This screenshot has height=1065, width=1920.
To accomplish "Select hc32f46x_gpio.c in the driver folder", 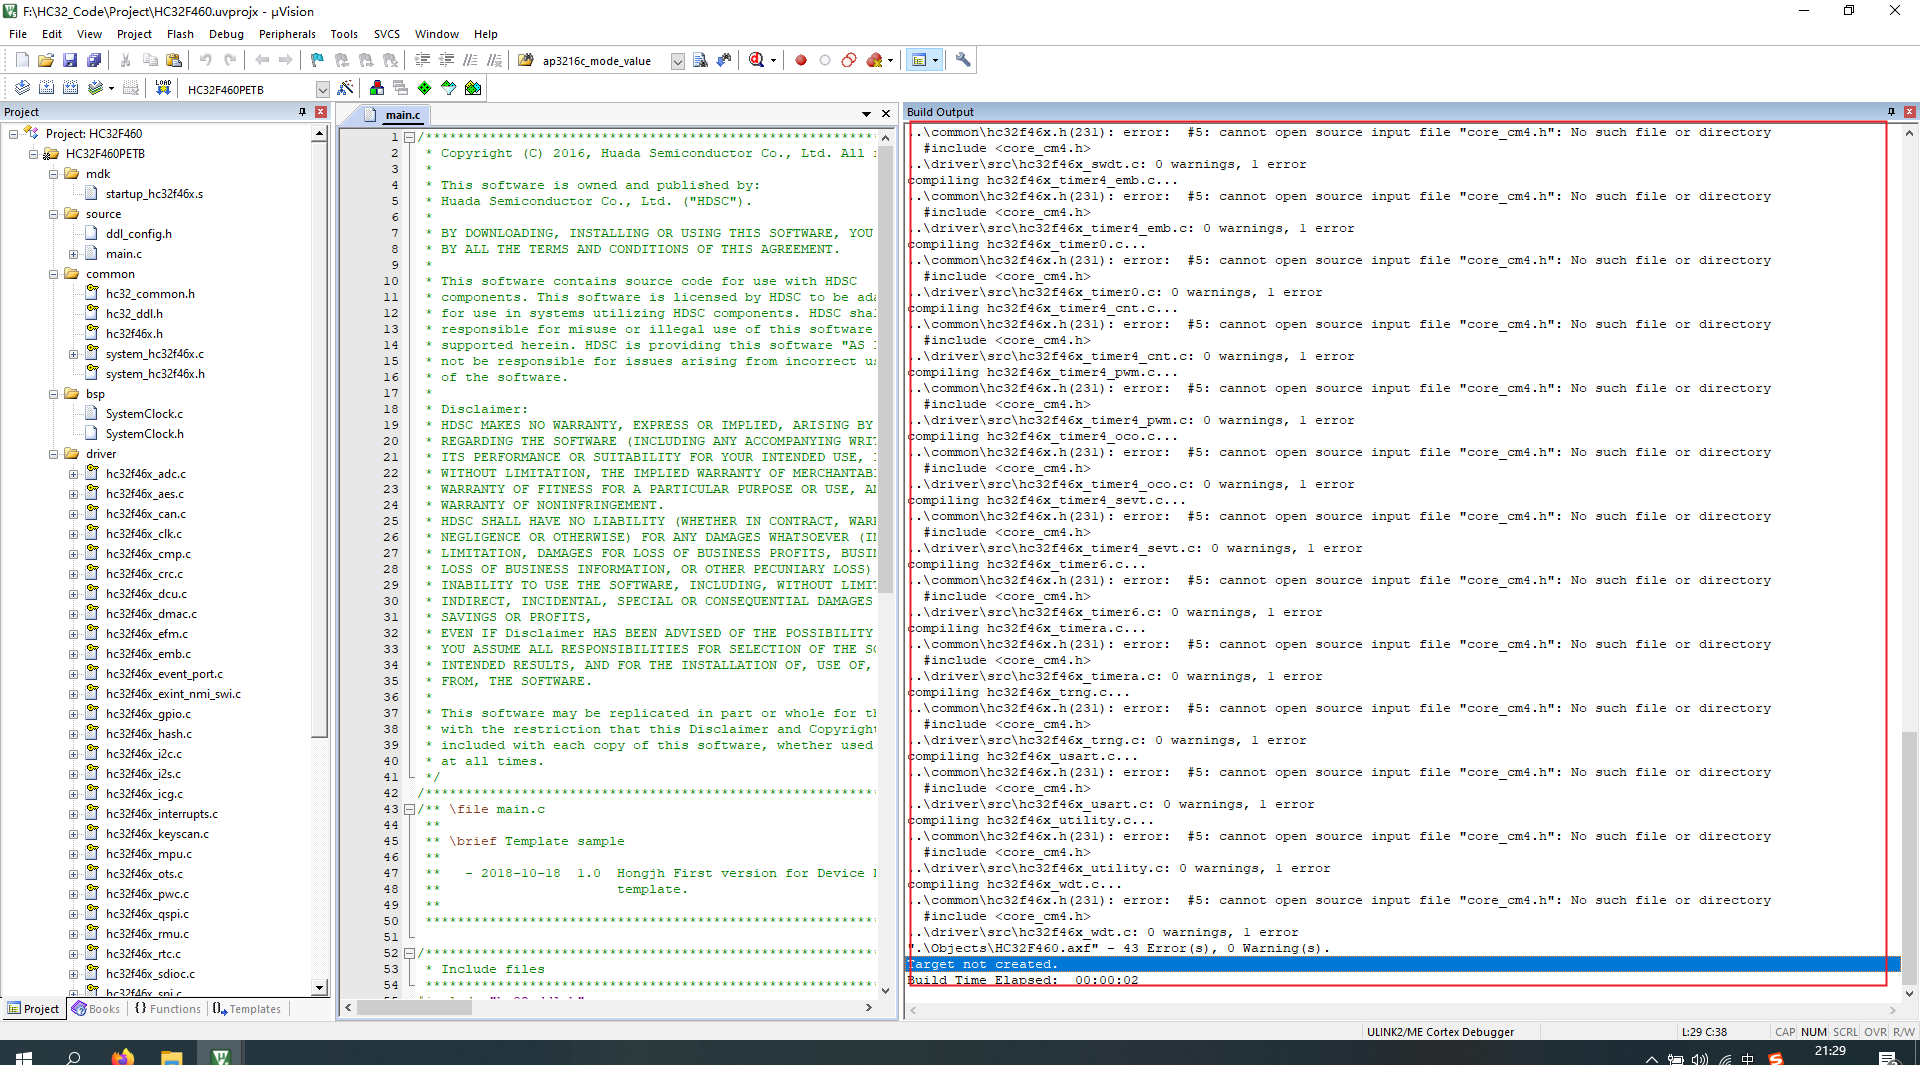I will 148,714.
